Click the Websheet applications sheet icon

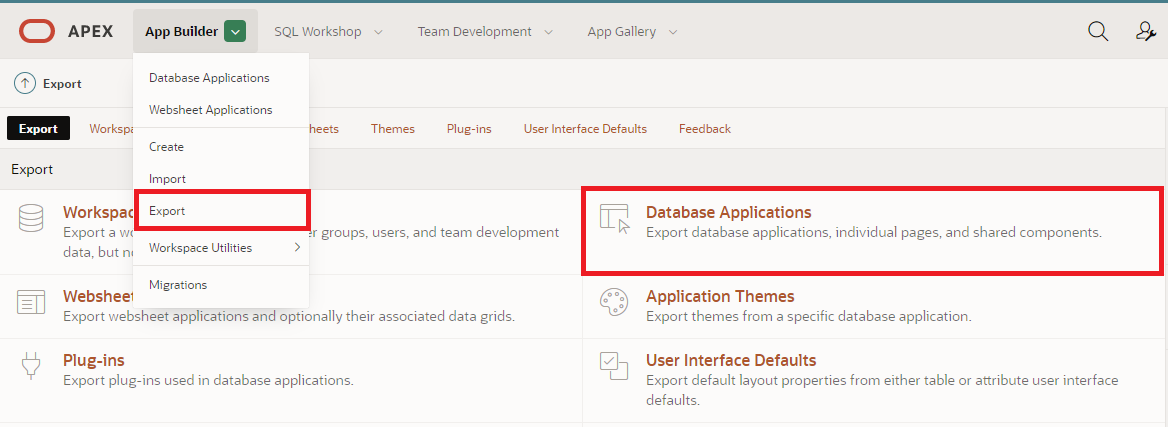tap(31, 302)
